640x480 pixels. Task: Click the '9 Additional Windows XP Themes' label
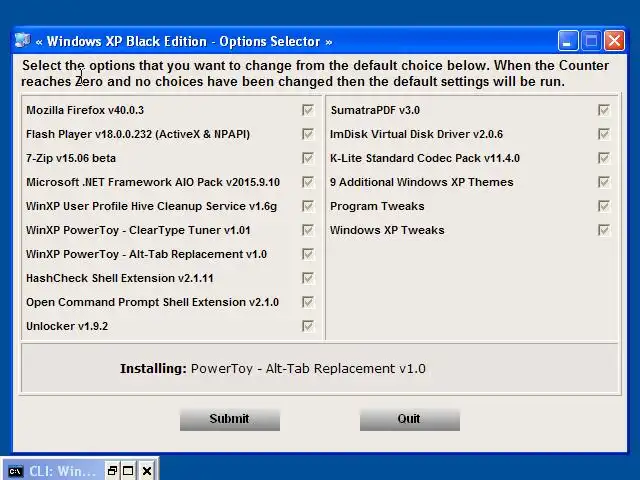tap(422, 182)
